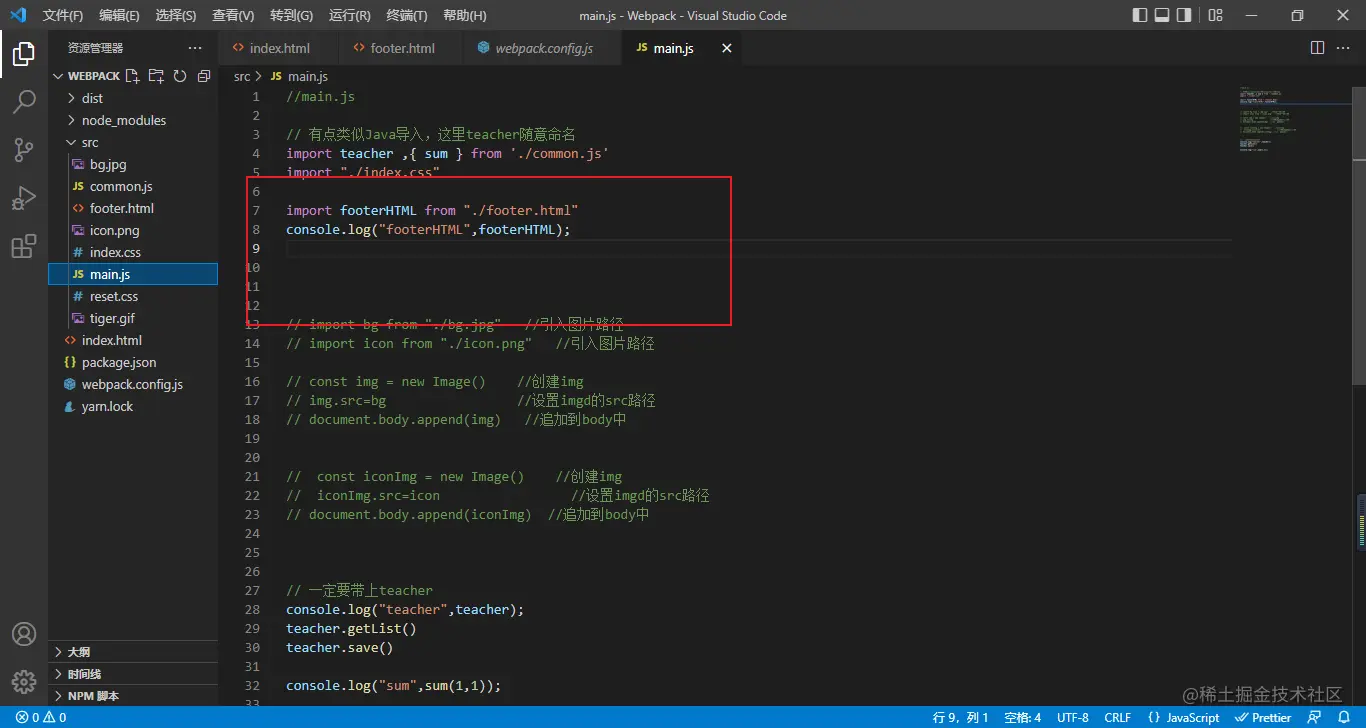Open the 转到(G) menu
The height and width of the screenshot is (728, 1366).
tap(291, 15)
